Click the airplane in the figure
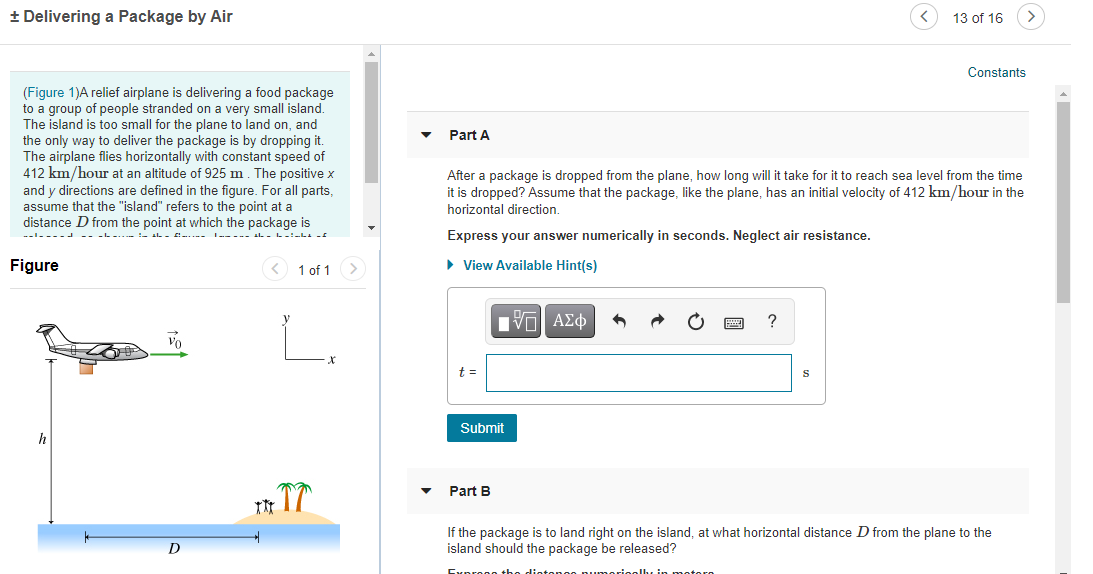This screenshot has width=1093, height=574. 91,343
